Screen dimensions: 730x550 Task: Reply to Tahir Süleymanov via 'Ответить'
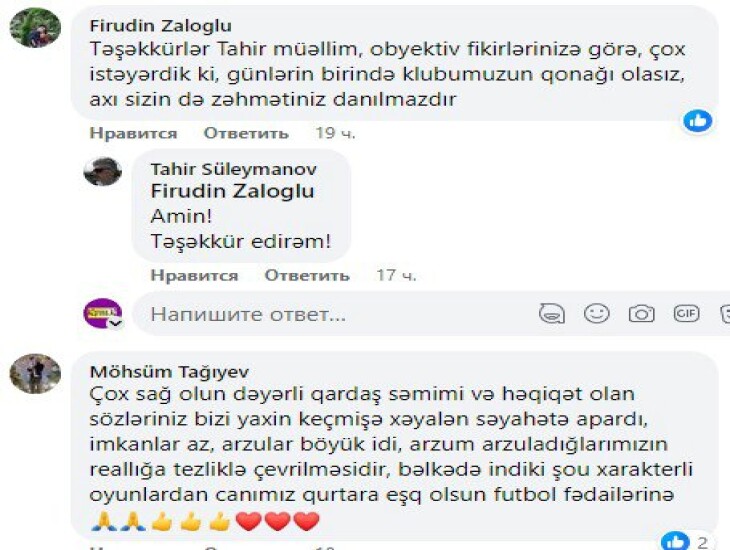(x=307, y=275)
